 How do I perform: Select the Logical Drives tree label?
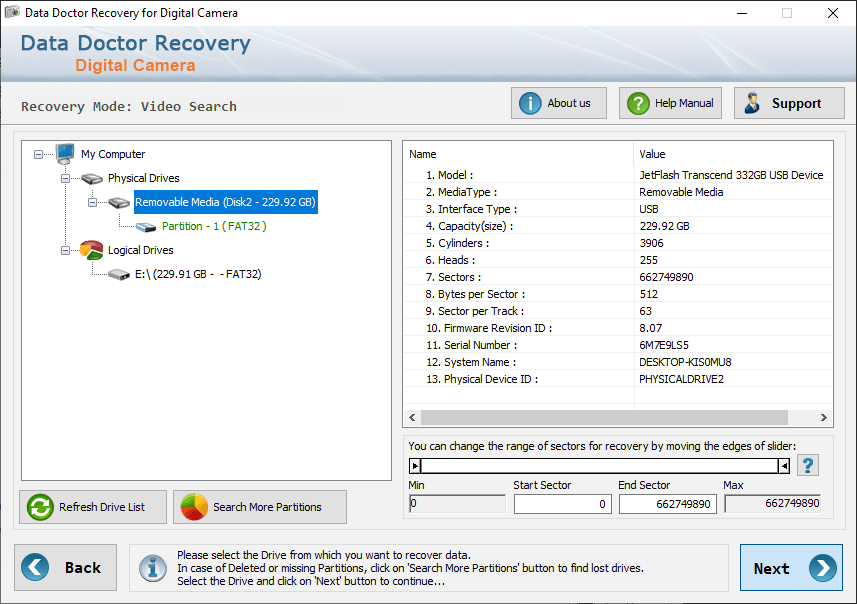tap(140, 250)
